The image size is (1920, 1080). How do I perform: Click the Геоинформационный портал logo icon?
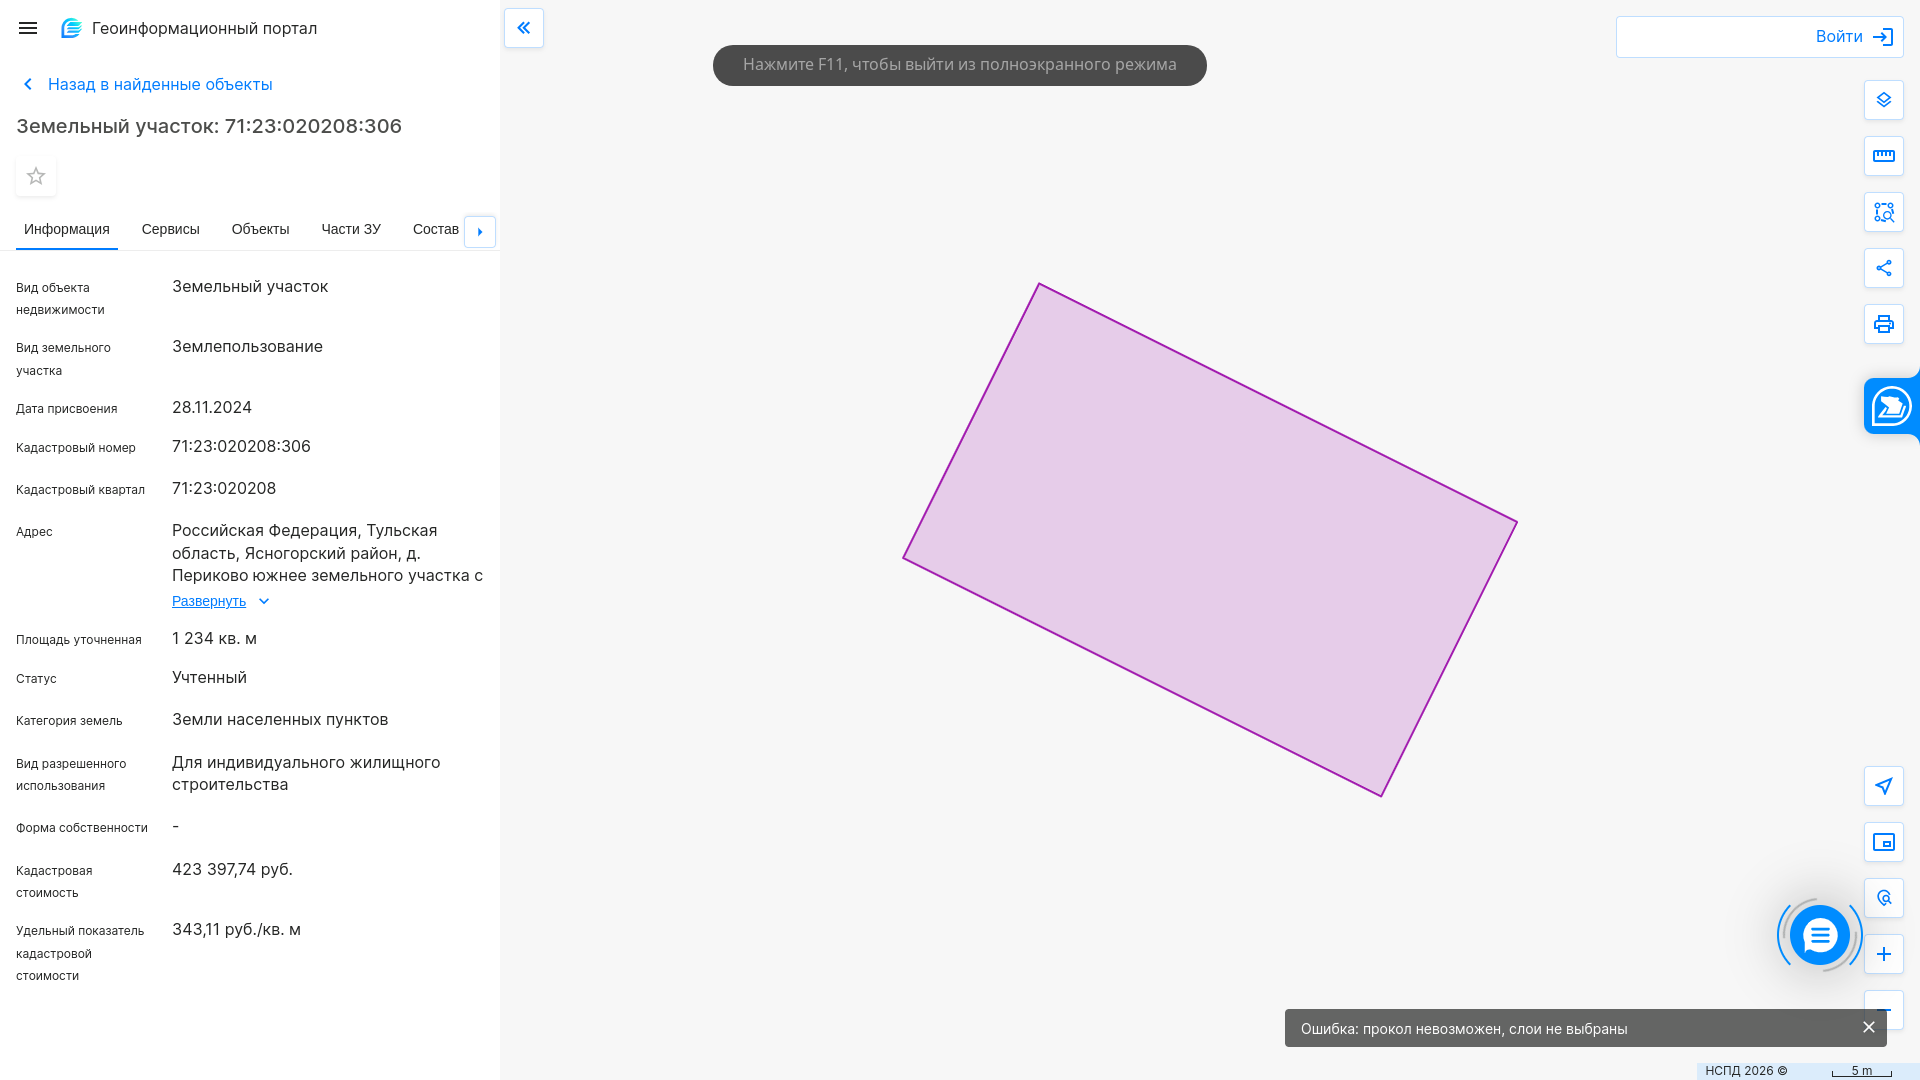tap(71, 28)
